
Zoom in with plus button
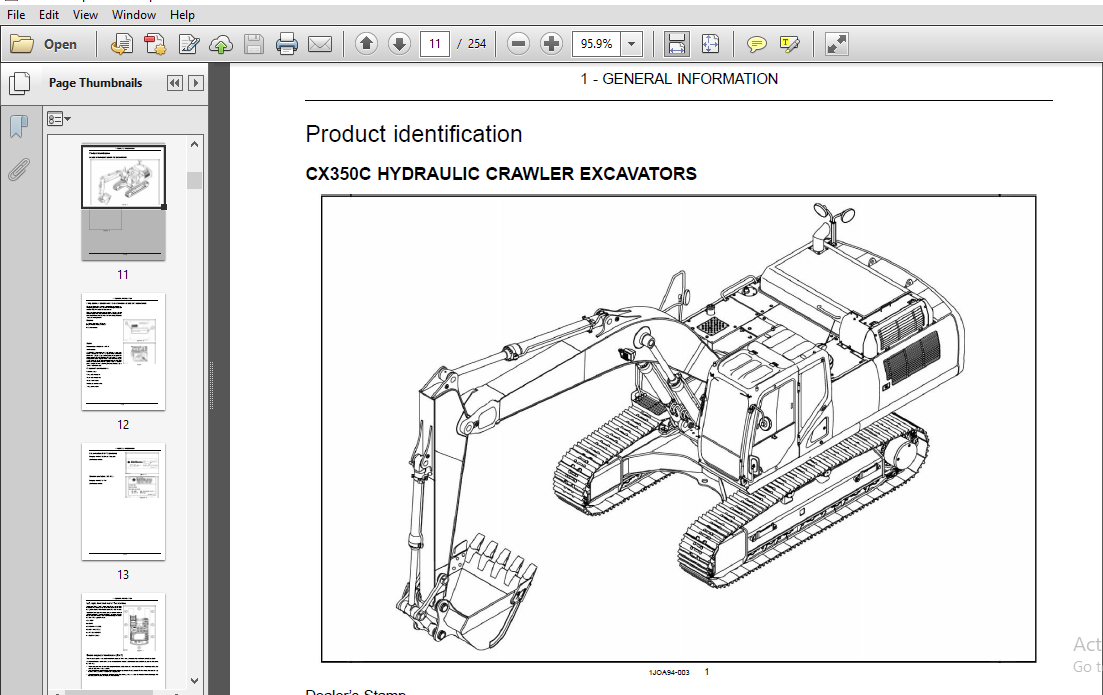[552, 44]
